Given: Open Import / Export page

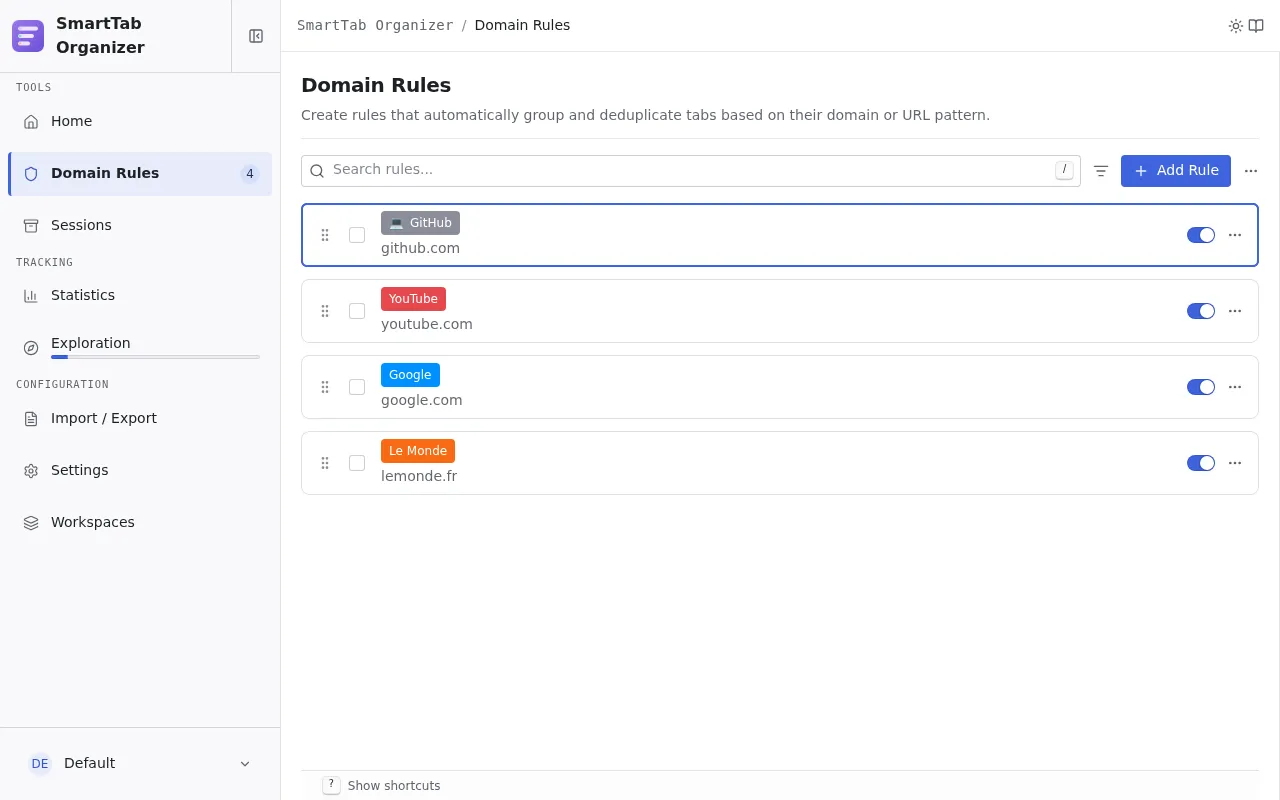Looking at the screenshot, I should click(140, 419).
